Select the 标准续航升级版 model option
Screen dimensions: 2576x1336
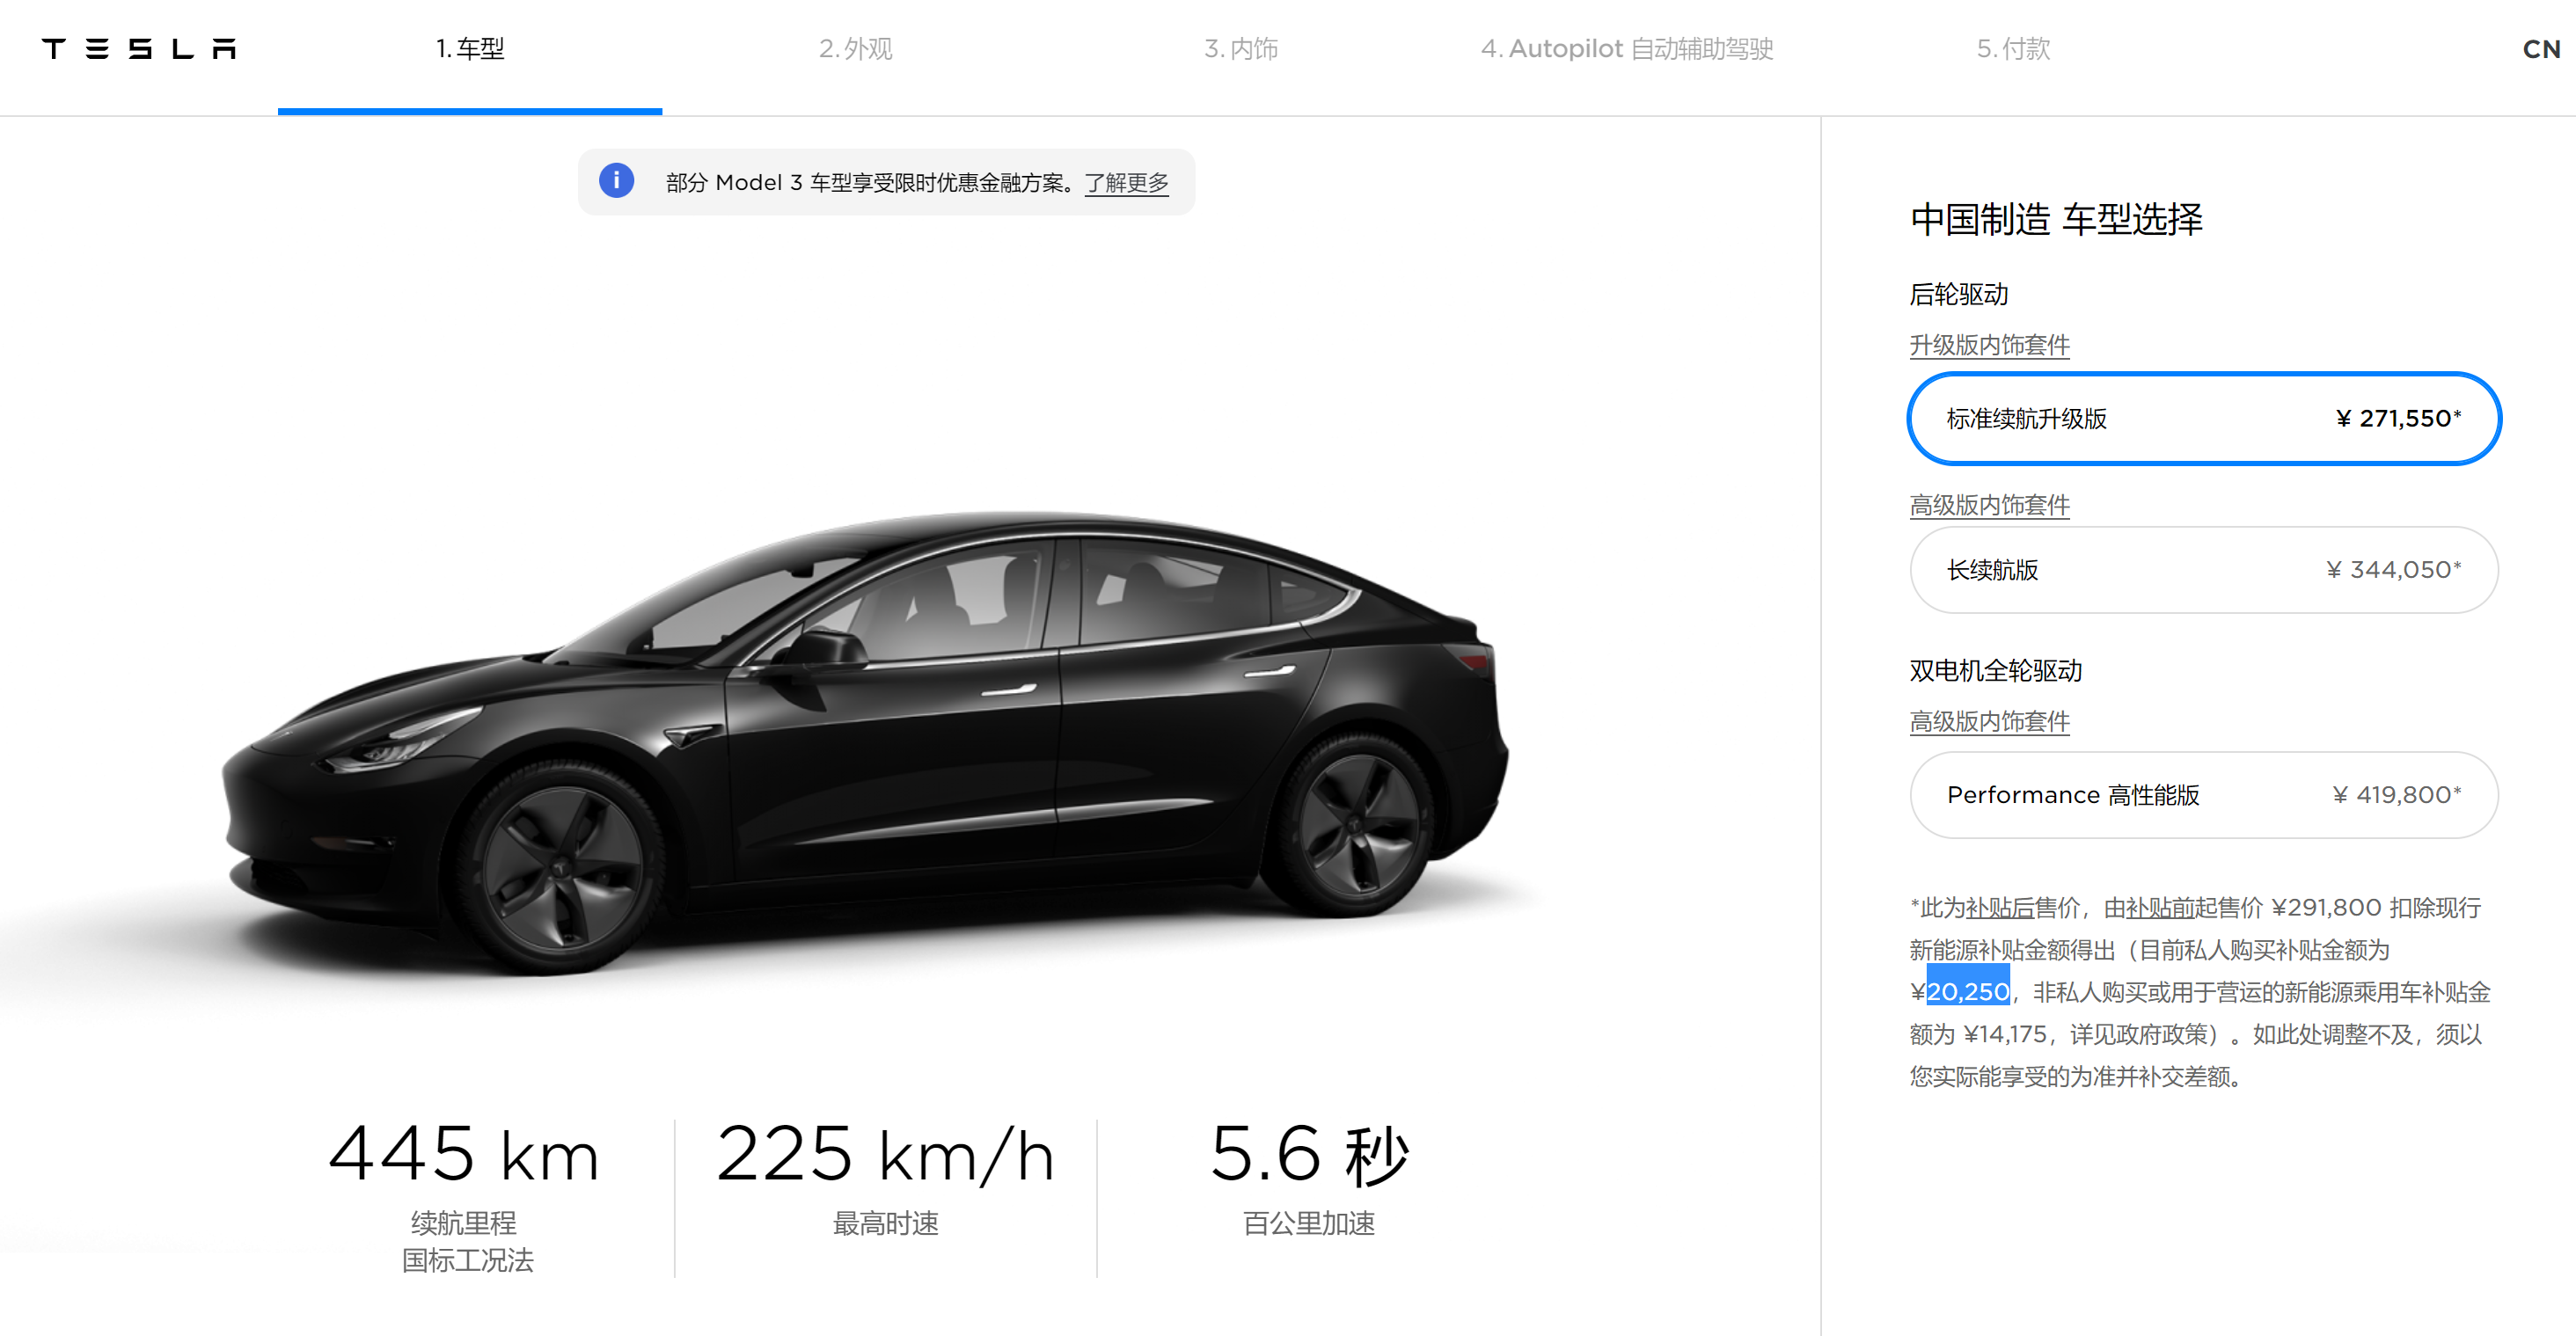point(2204,418)
